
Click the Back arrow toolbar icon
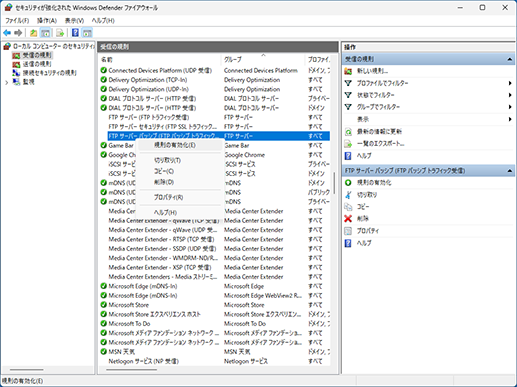pyautogui.click(x=7, y=33)
